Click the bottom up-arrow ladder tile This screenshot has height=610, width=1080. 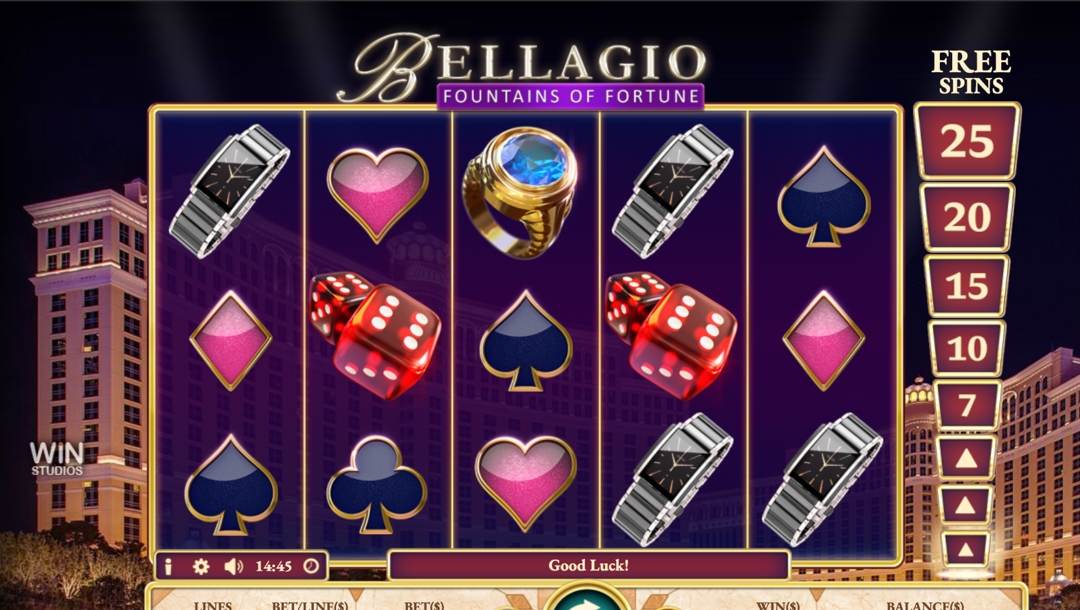click(x=966, y=549)
